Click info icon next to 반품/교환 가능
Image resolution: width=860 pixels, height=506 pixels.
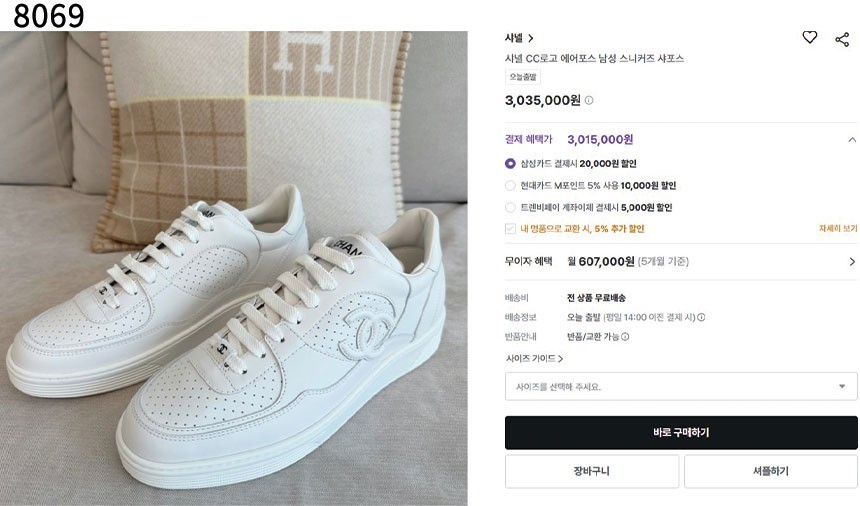[x=625, y=337]
